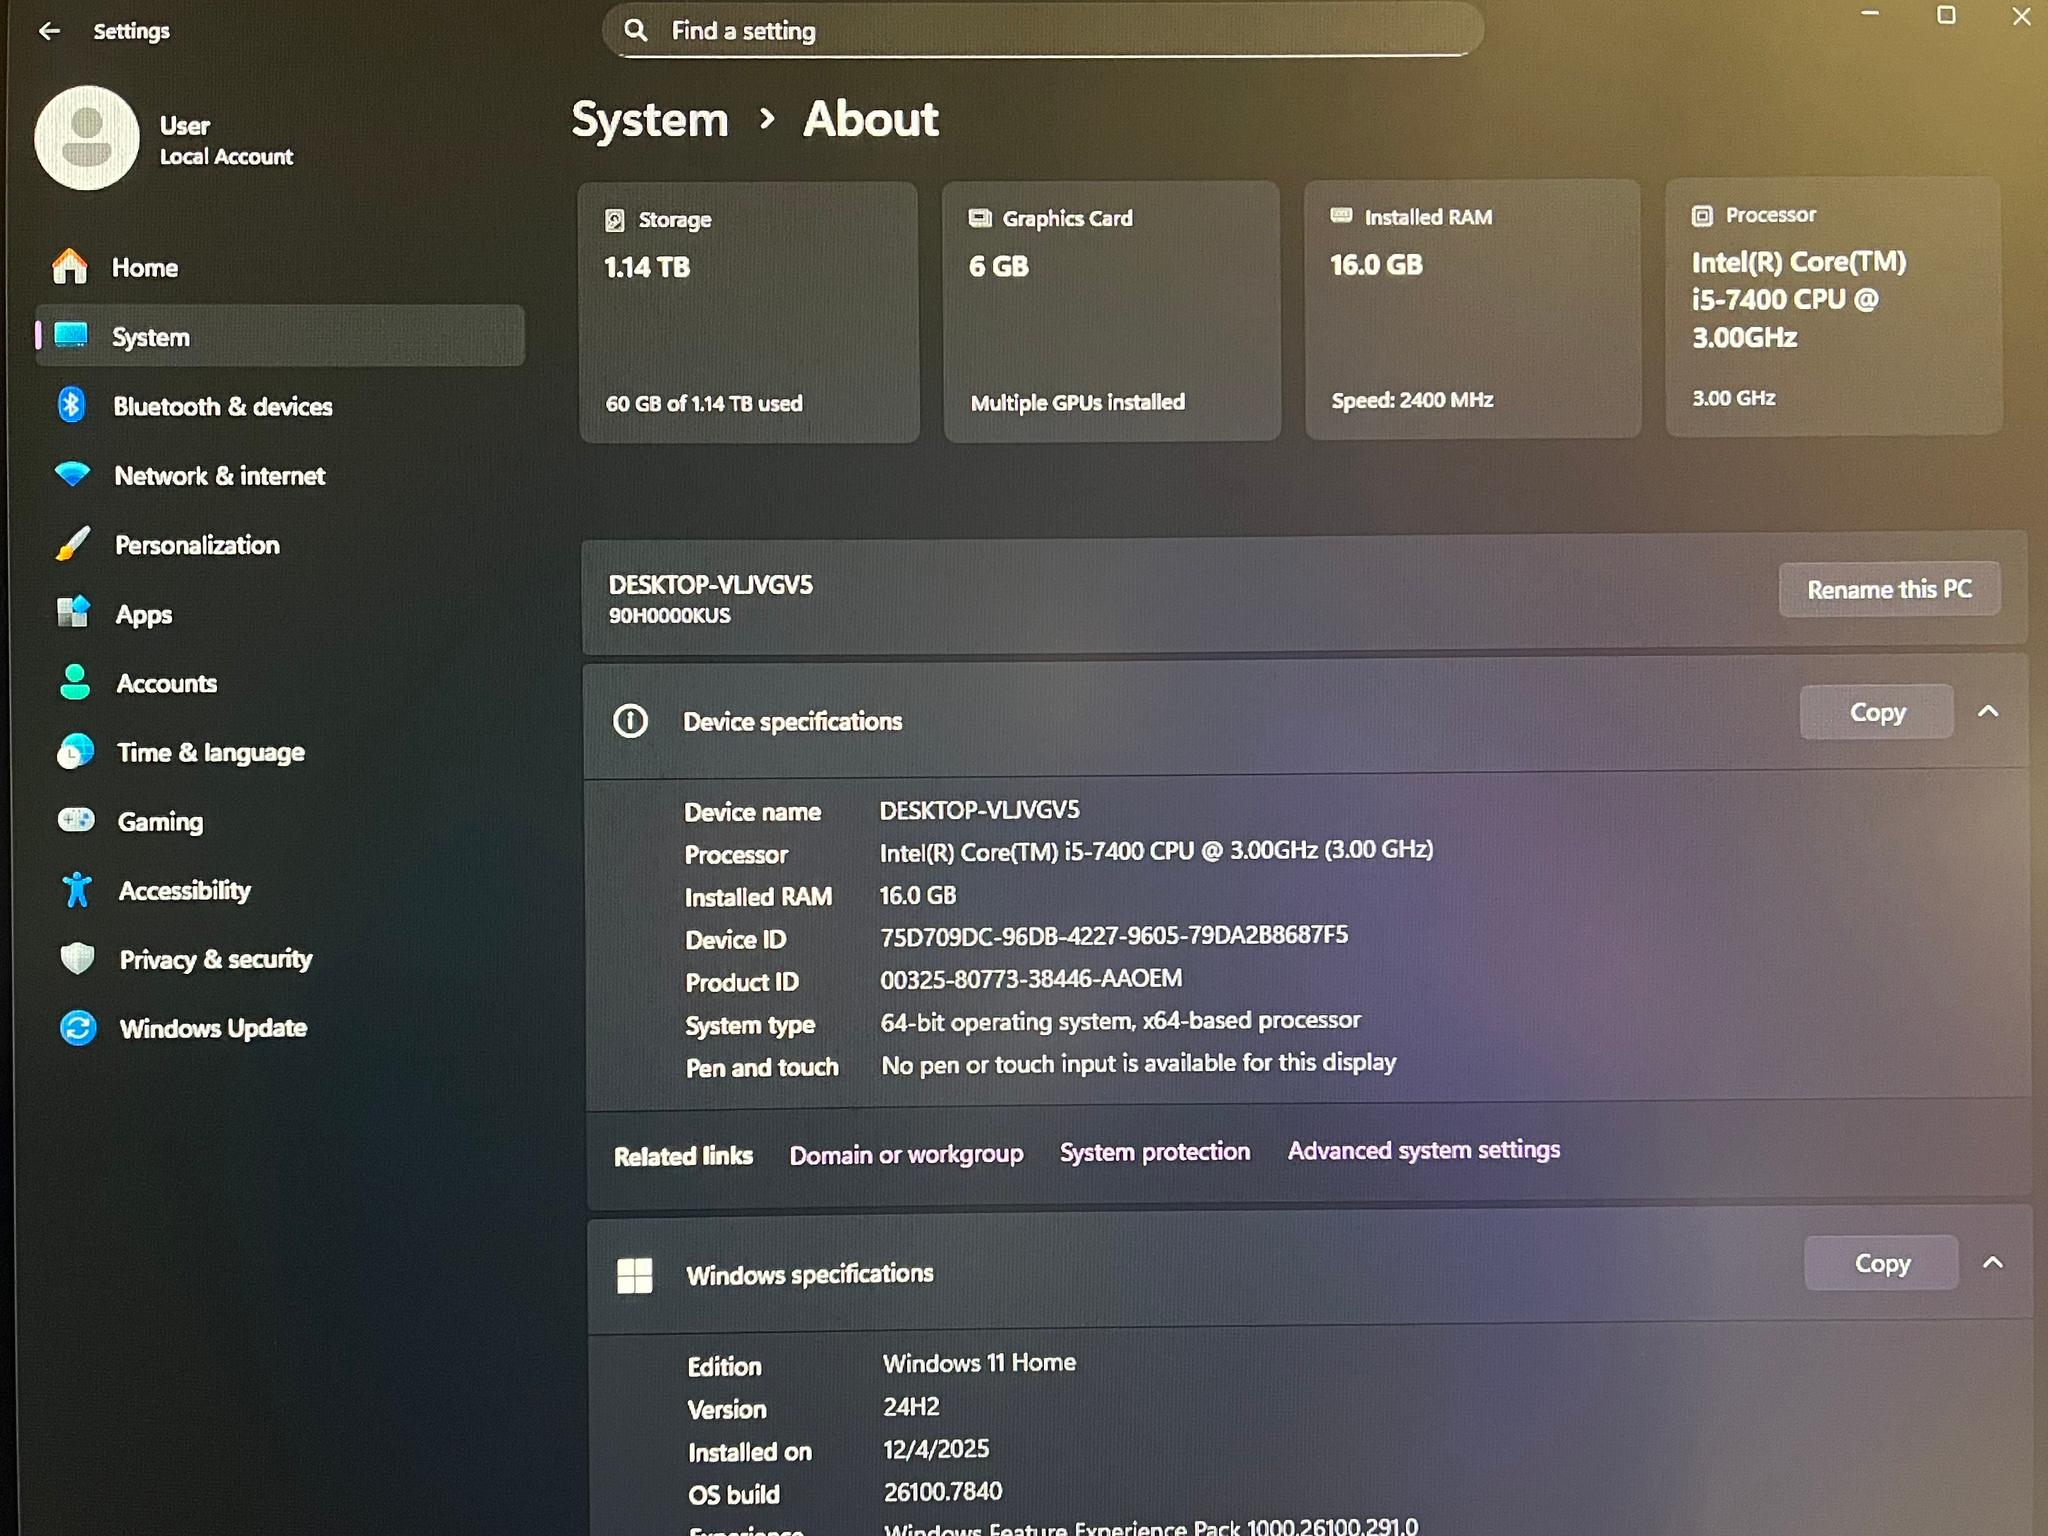
Task: Open Advanced system settings link
Action: 1424,1150
